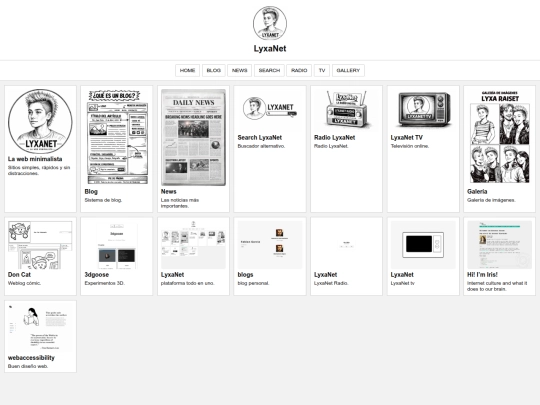Open the Galería card title
540x405 pixels.
477,191
